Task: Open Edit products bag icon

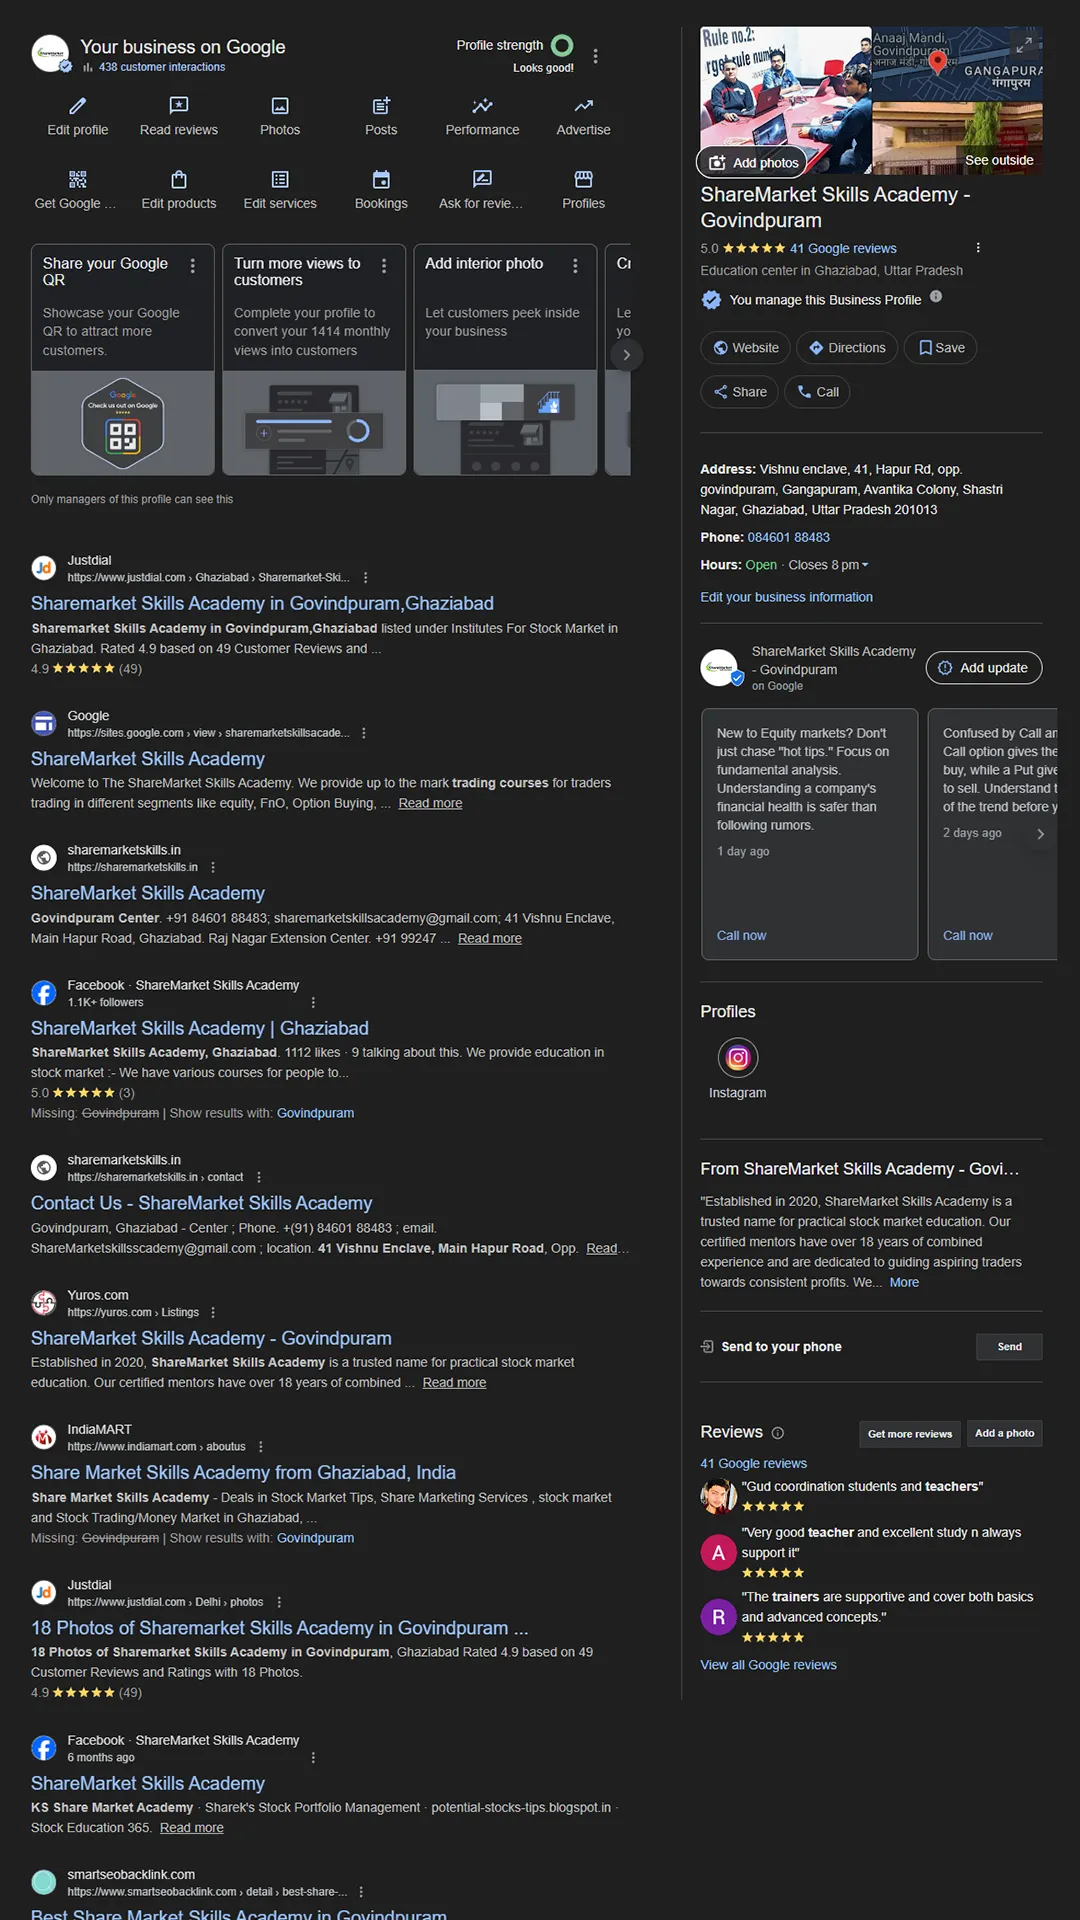Action: coord(179,180)
